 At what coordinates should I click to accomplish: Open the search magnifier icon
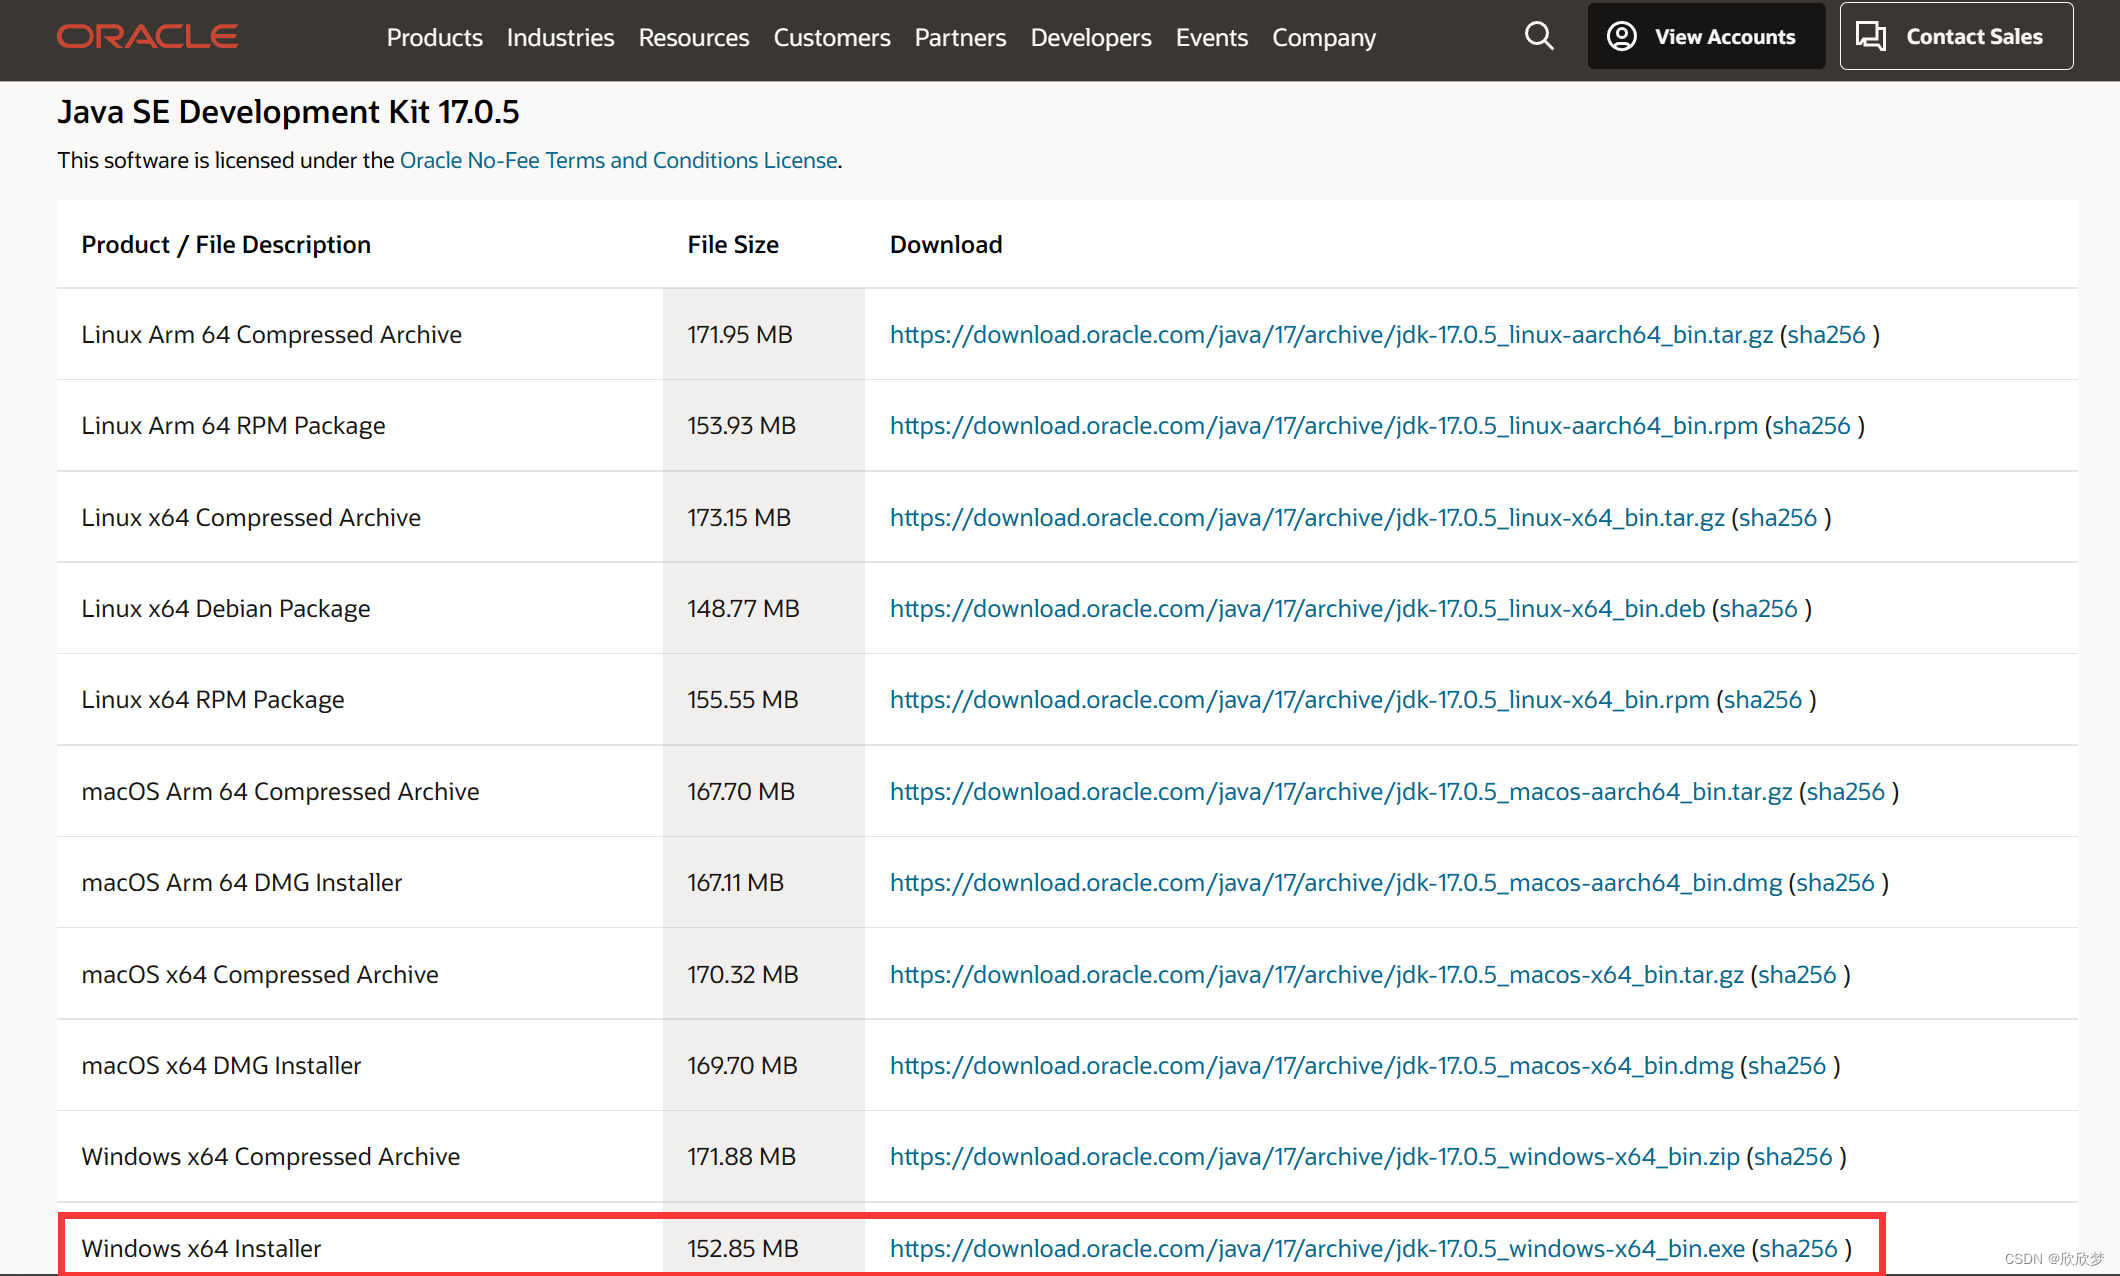pyautogui.click(x=1539, y=37)
